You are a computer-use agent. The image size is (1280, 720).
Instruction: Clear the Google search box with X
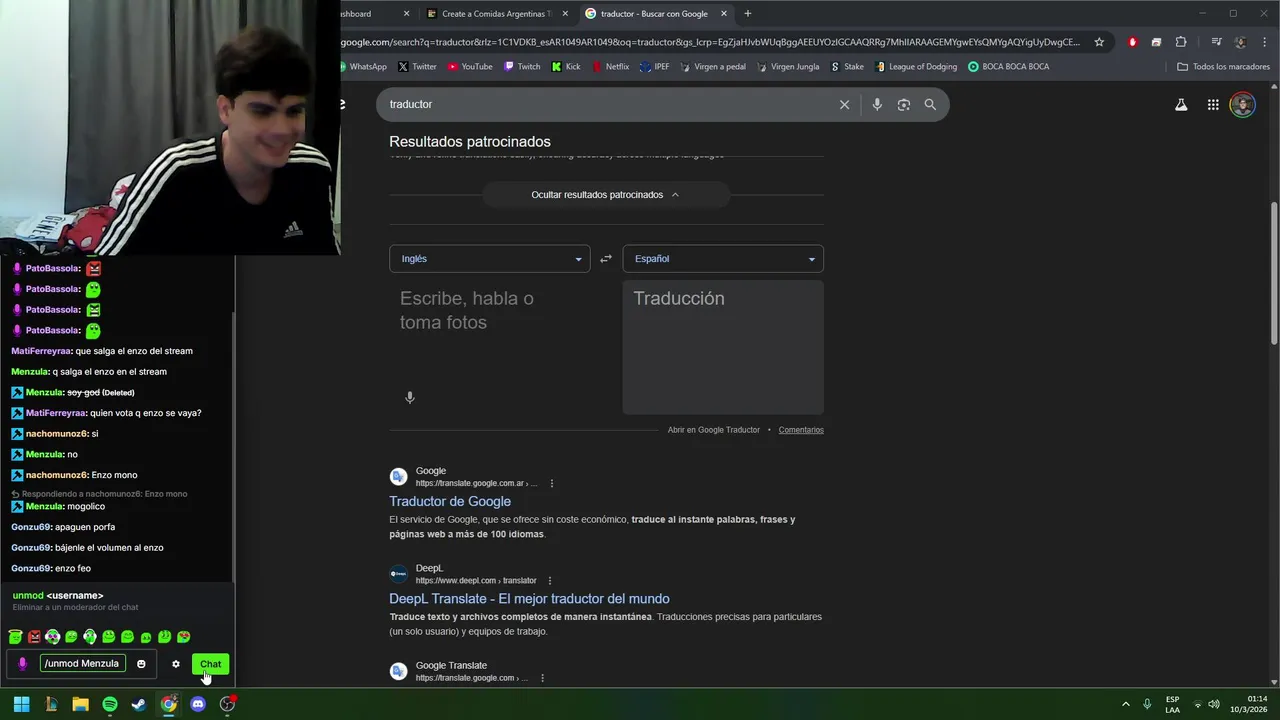coord(844,104)
